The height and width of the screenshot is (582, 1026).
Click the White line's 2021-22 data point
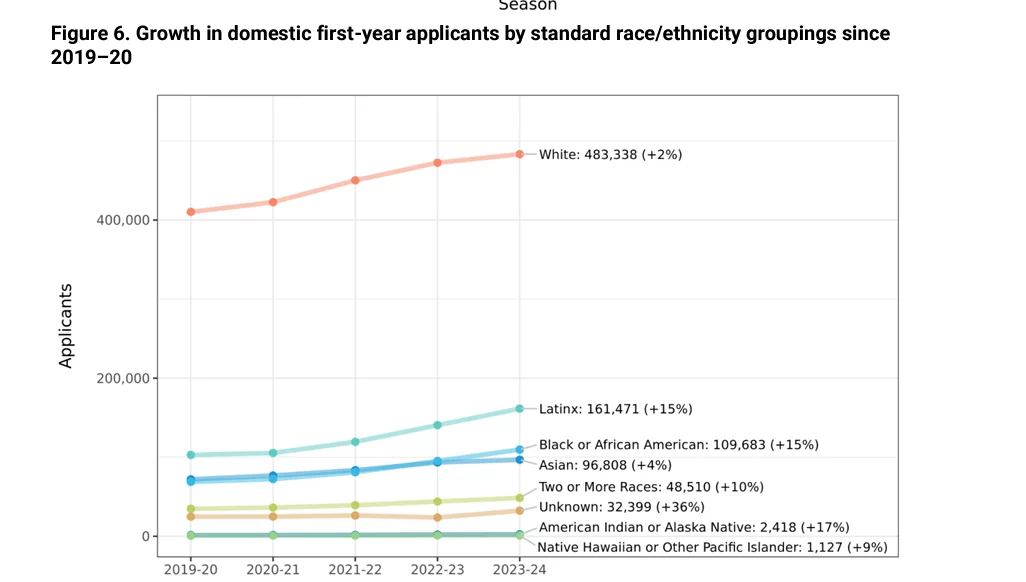coord(355,180)
